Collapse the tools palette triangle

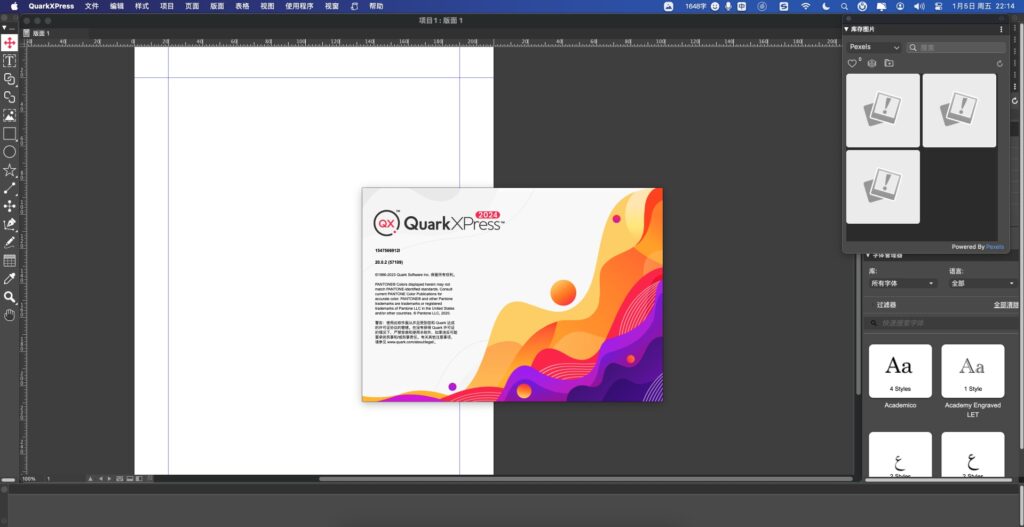tap(4, 28)
